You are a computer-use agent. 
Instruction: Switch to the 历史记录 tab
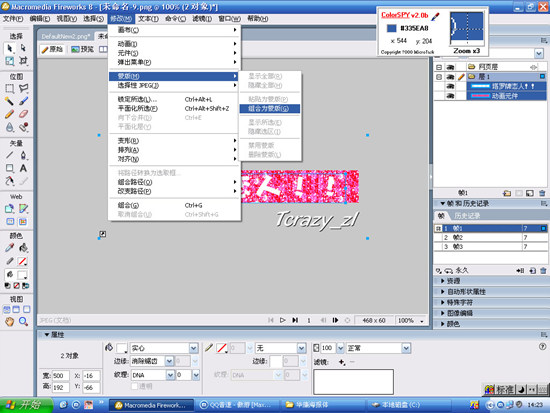[x=467, y=216]
